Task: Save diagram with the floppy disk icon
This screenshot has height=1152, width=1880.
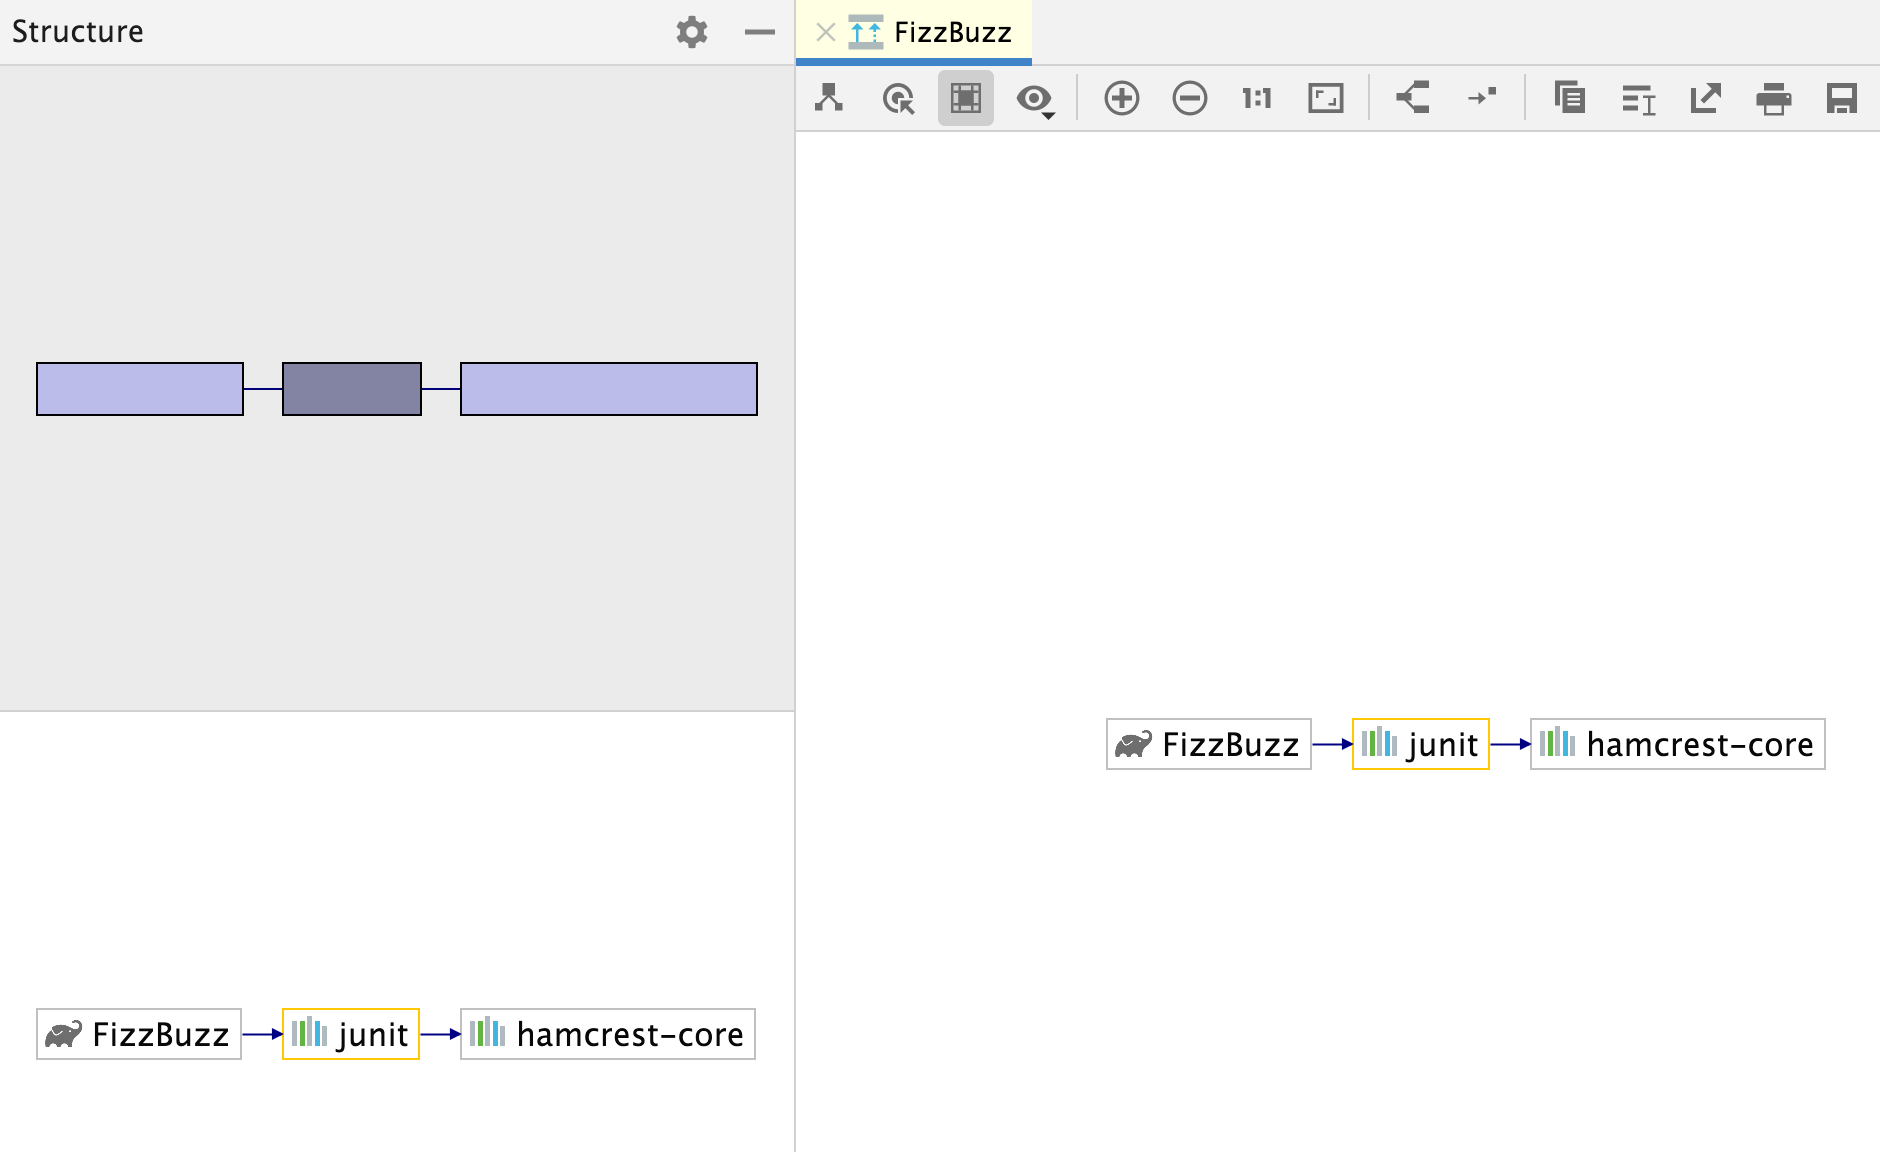Action: click(x=1841, y=98)
